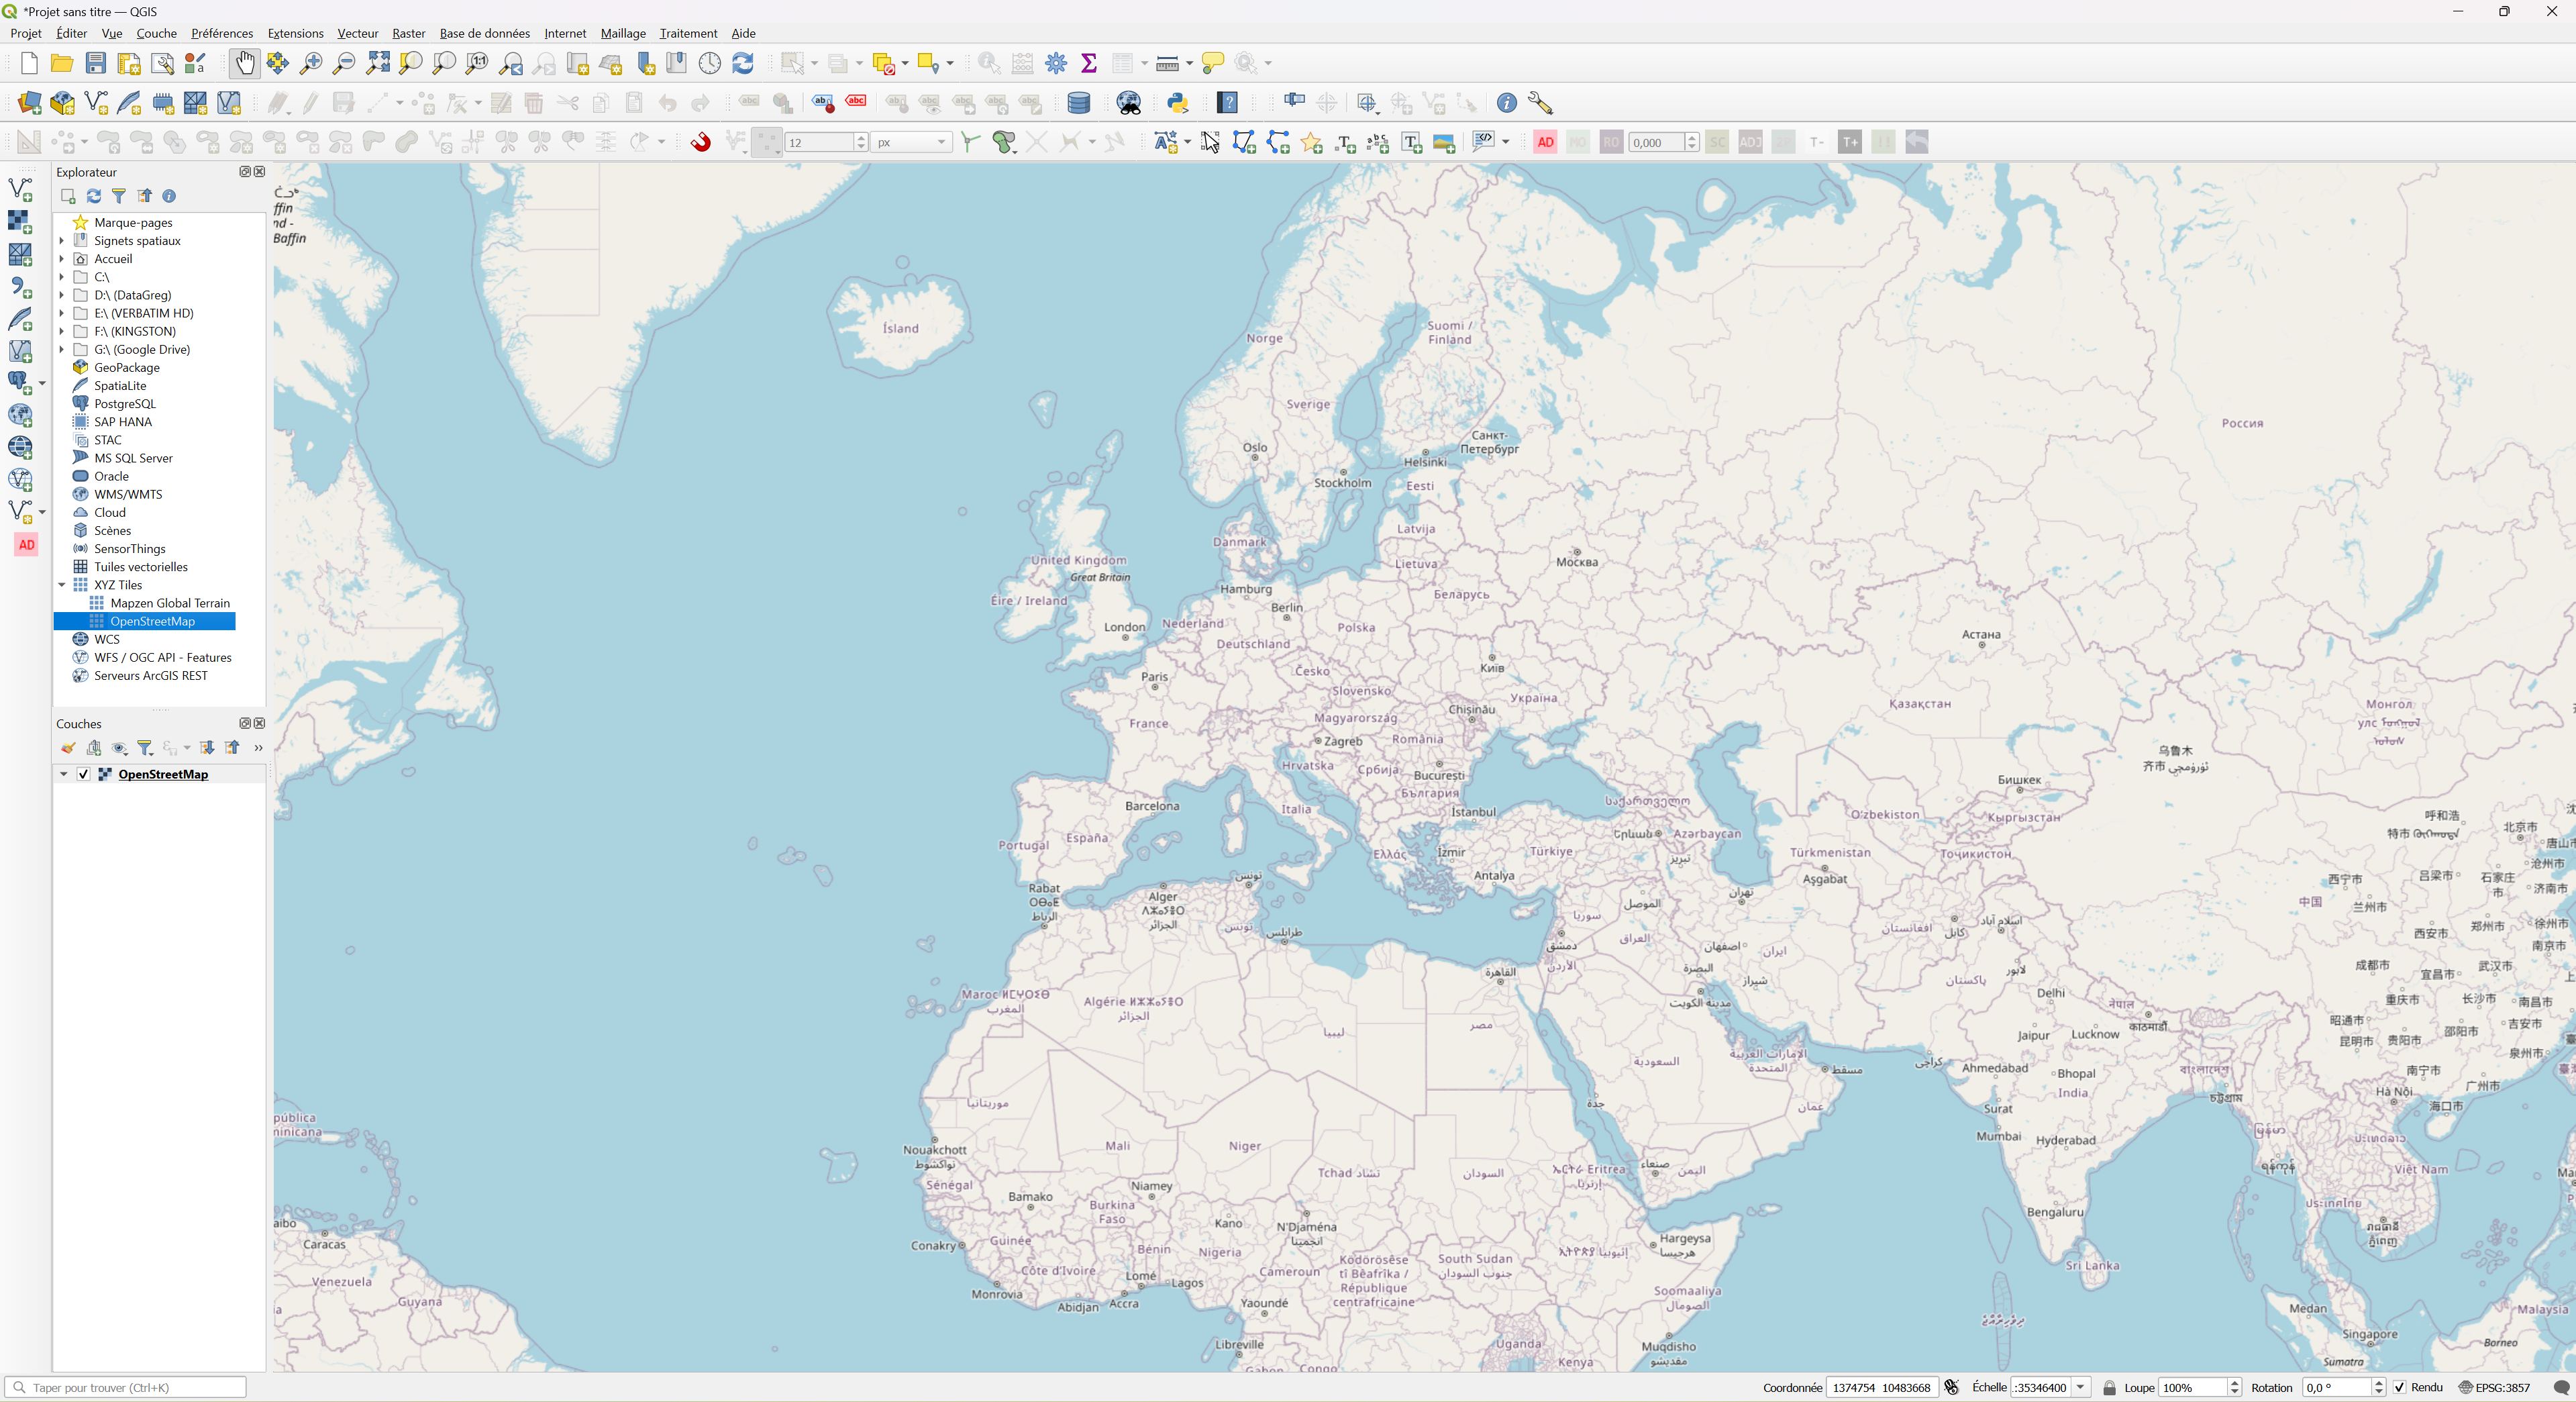Viewport: 2576px width, 1402px height.
Task: Toggle the mouse-position extents icon beside the Coordonnée field
Action: coord(1951,1387)
